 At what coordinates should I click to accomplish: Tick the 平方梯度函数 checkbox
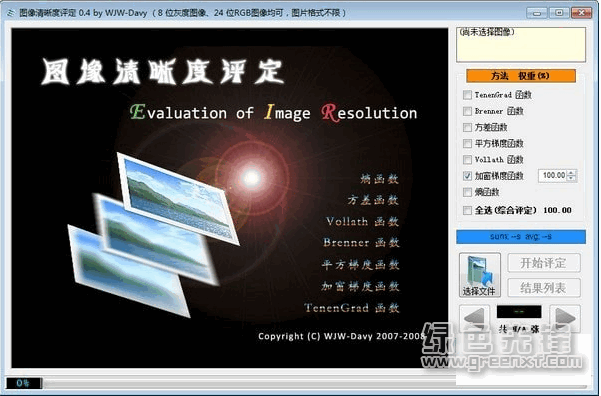point(467,143)
